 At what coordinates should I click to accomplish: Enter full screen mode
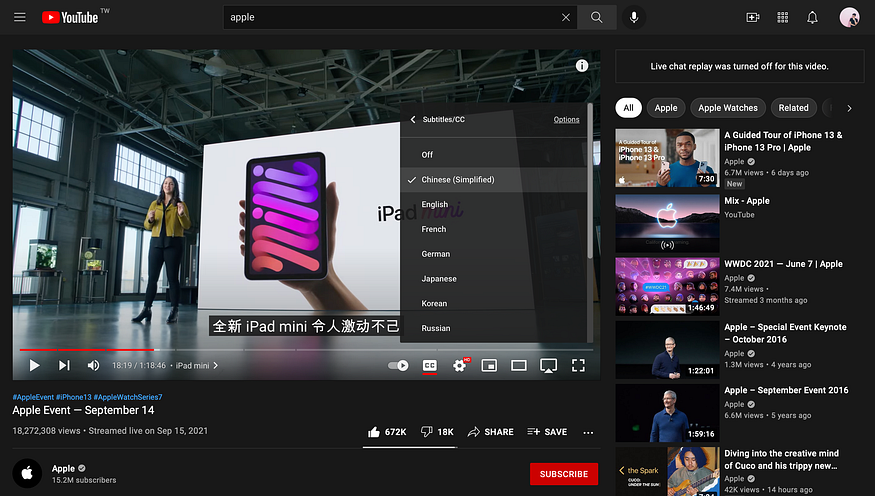pyautogui.click(x=578, y=365)
